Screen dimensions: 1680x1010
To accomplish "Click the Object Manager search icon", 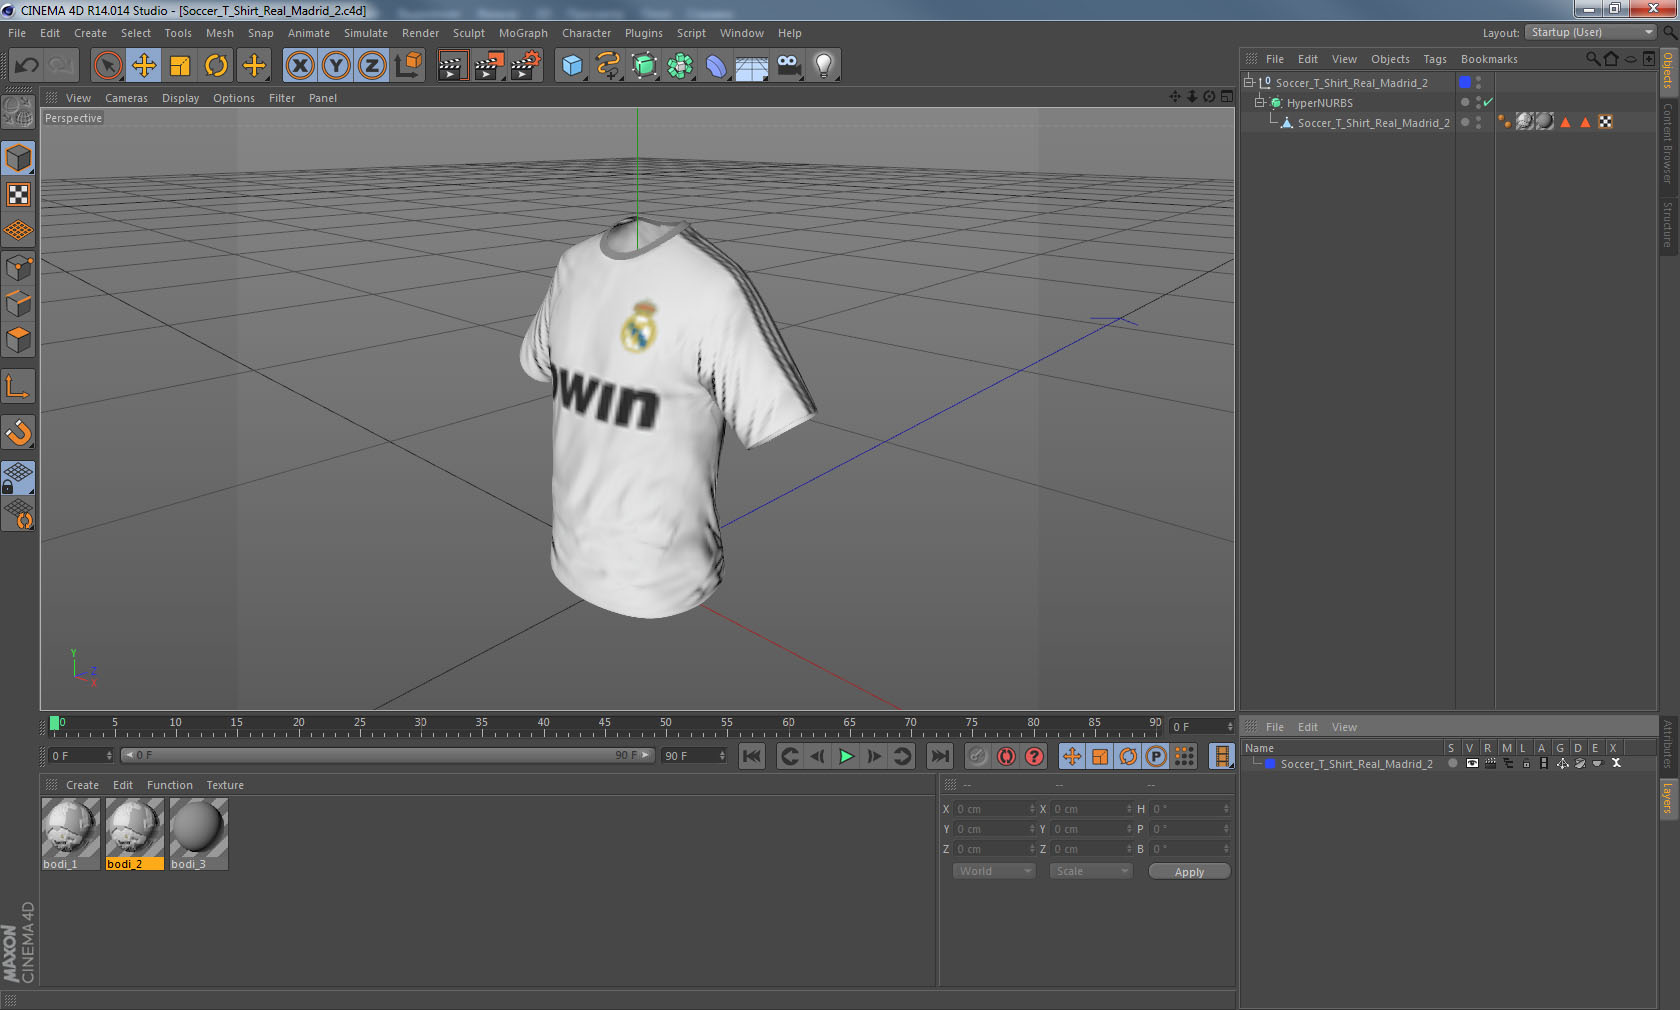I will click(1592, 59).
